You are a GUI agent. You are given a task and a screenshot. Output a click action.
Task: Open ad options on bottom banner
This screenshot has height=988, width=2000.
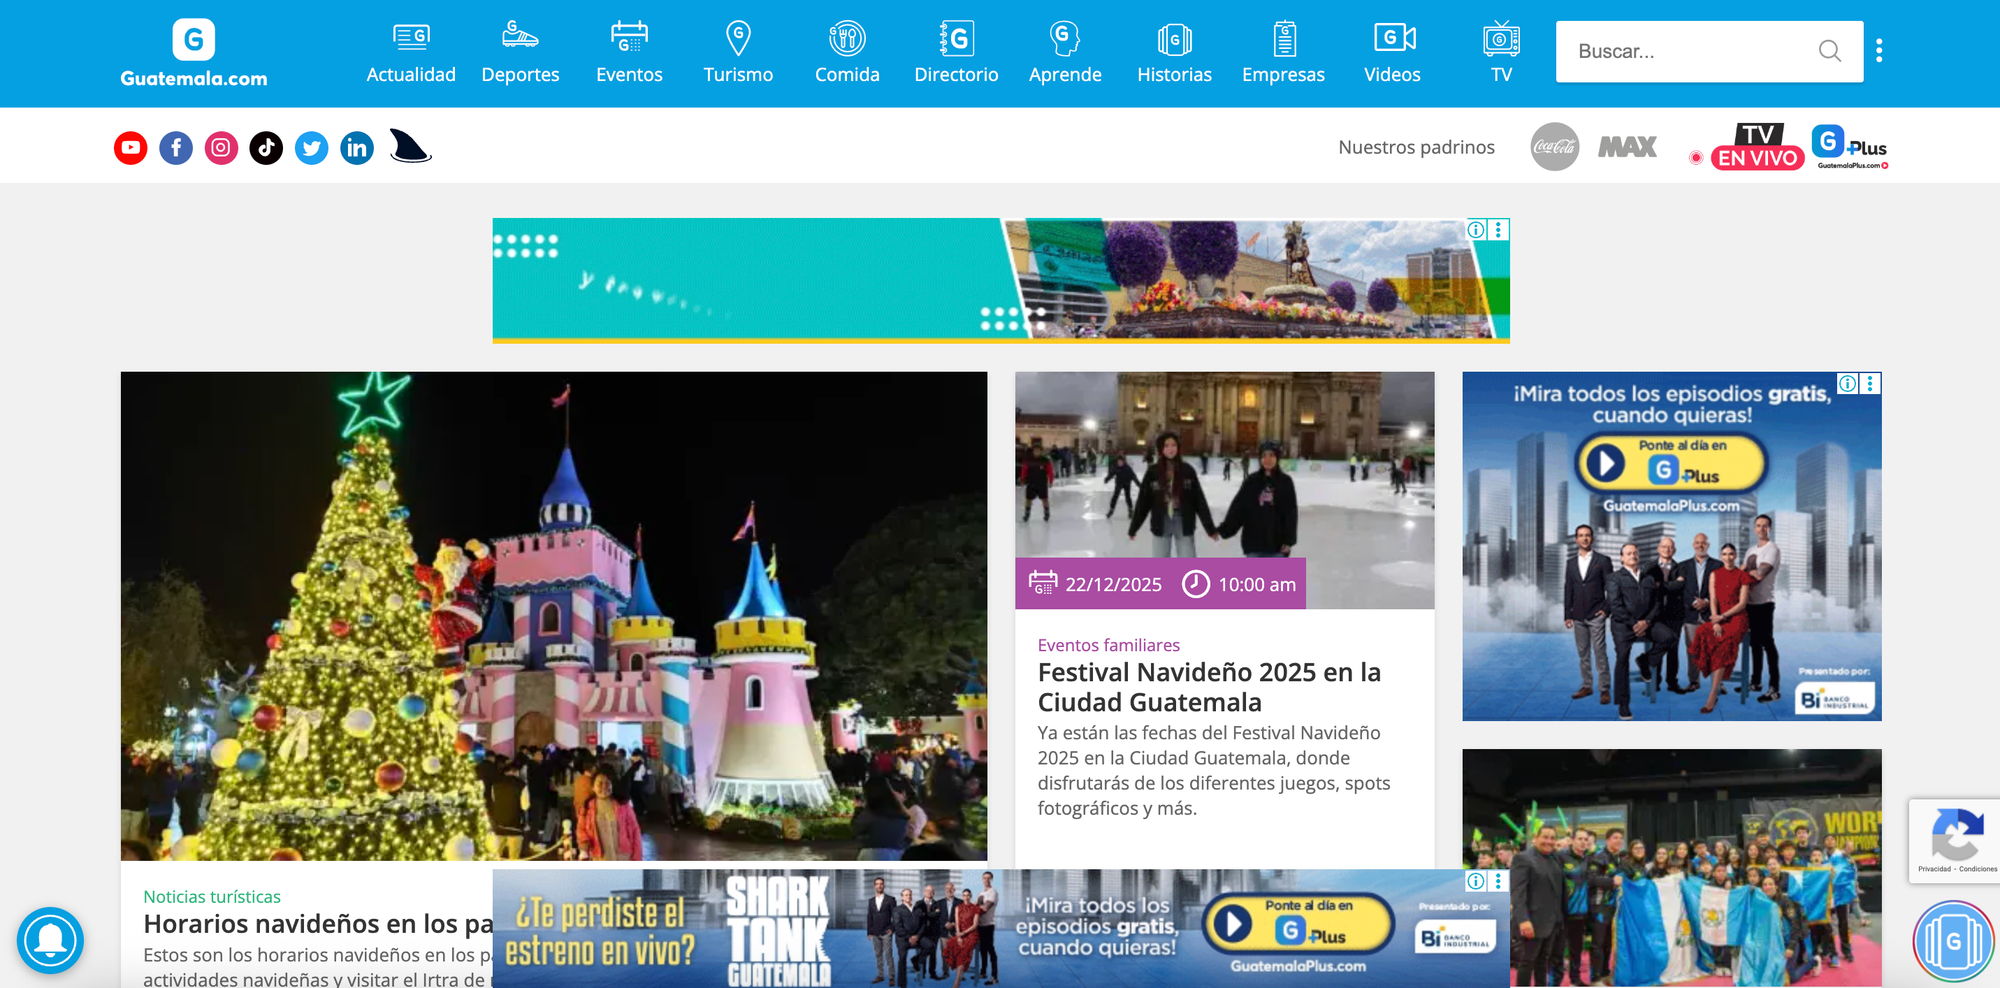pyautogui.click(x=1498, y=881)
